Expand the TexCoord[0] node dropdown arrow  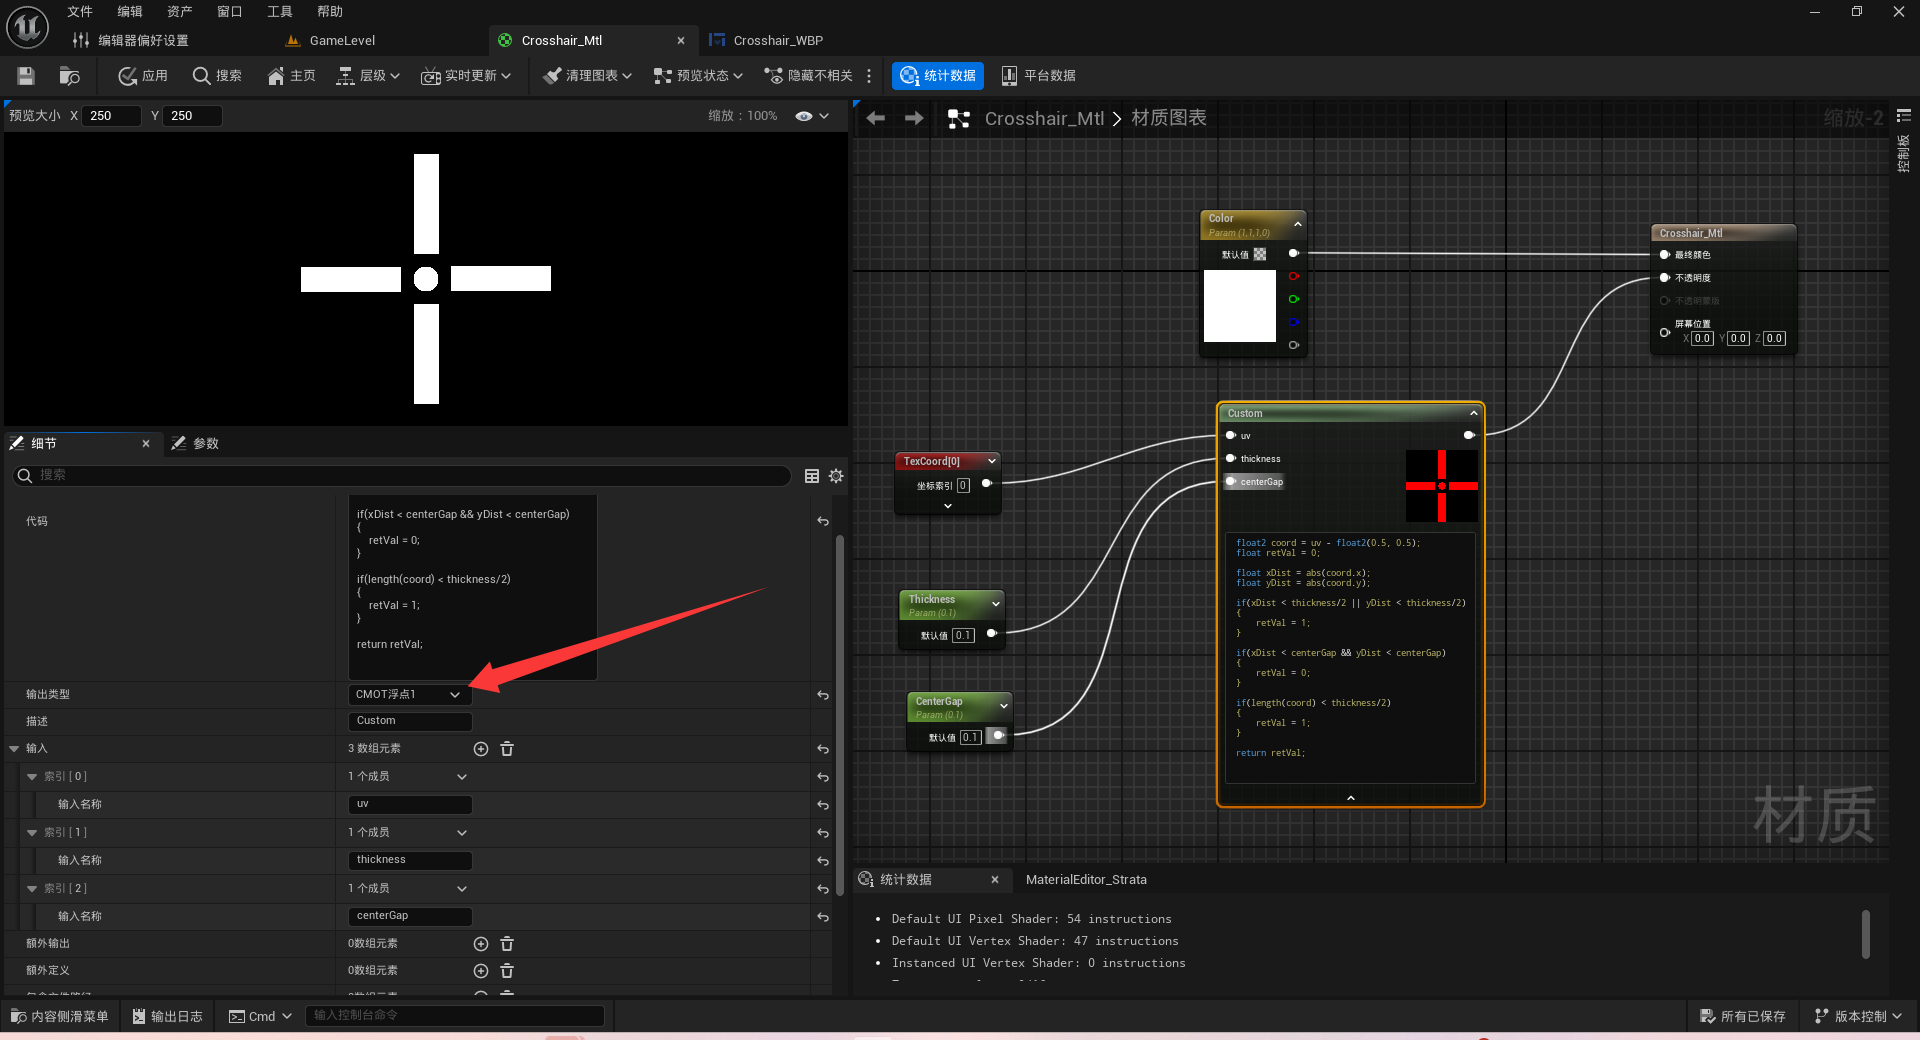click(x=992, y=461)
